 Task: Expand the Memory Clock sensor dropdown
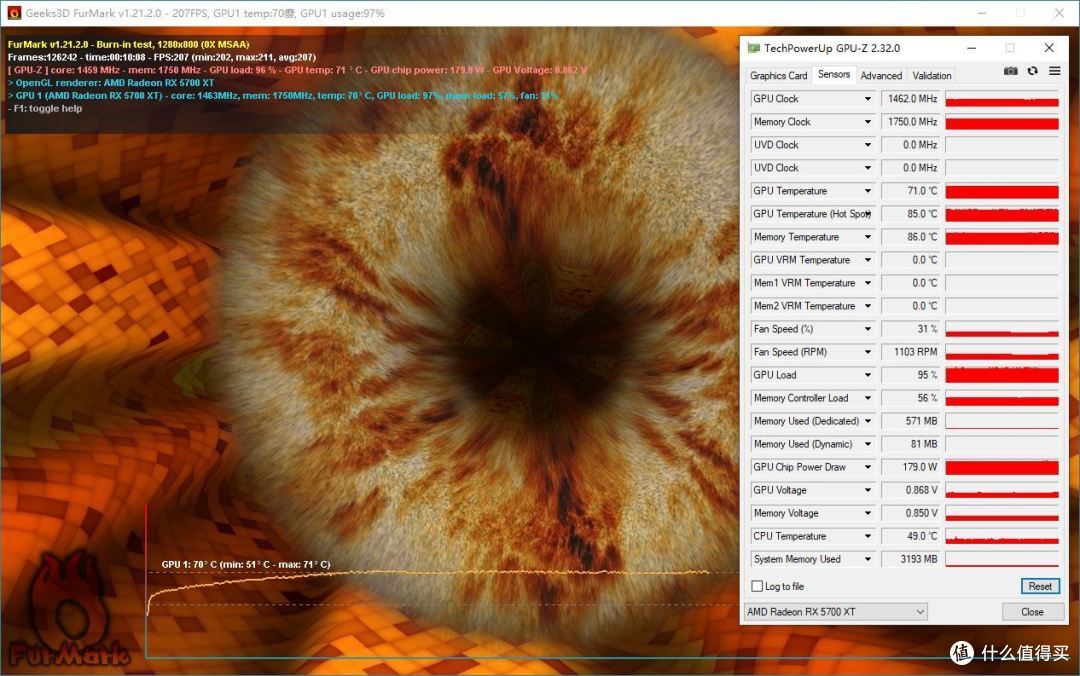coord(868,122)
